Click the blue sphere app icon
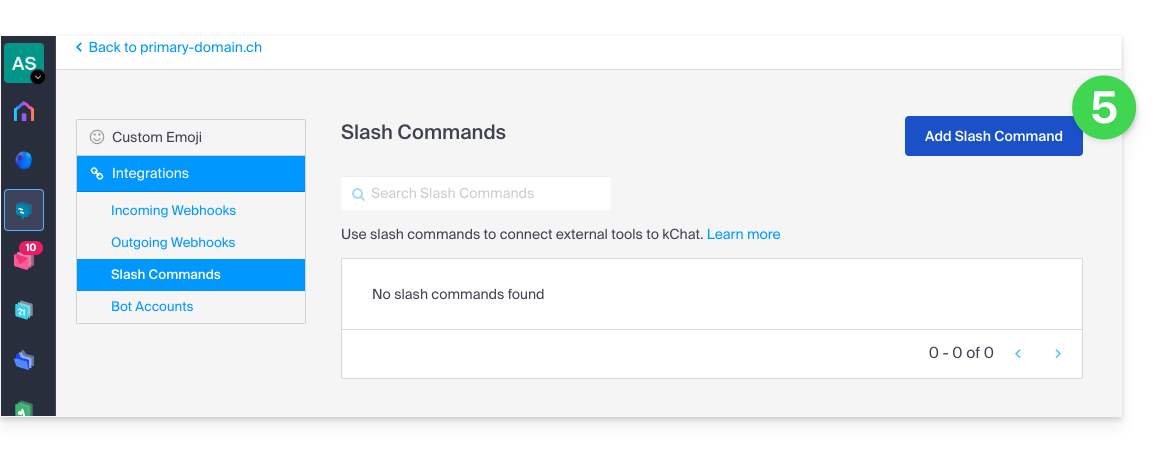Viewport: 1157px width, 452px height. [24, 160]
